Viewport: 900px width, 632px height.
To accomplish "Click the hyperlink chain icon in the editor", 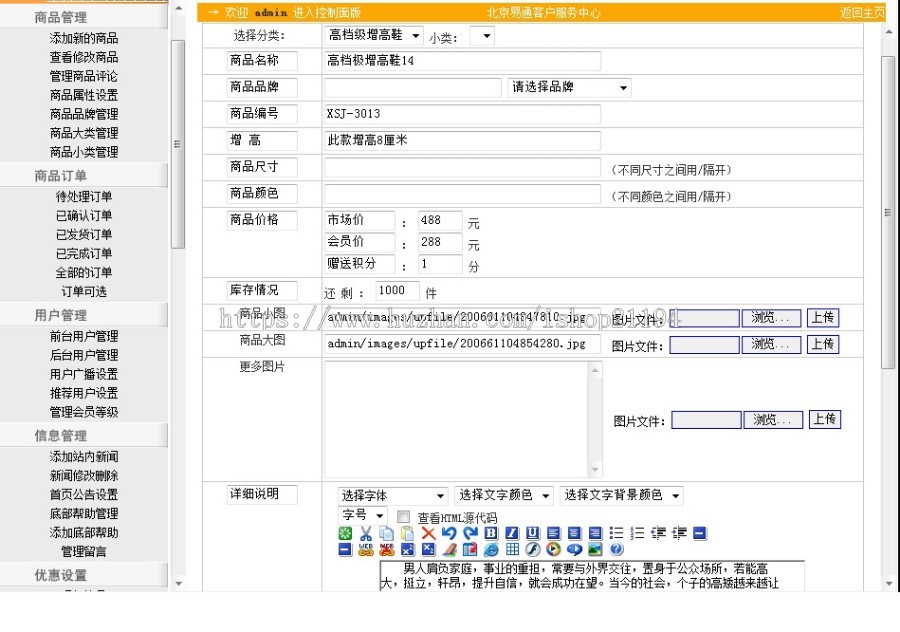I will point(367,548).
